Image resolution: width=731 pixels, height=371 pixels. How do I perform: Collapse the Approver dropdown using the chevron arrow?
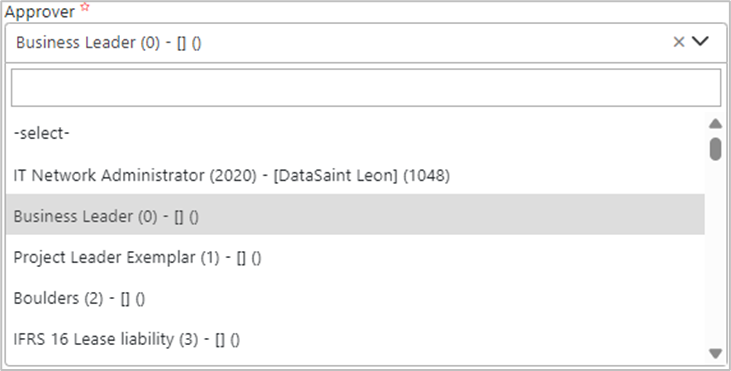[x=700, y=41]
